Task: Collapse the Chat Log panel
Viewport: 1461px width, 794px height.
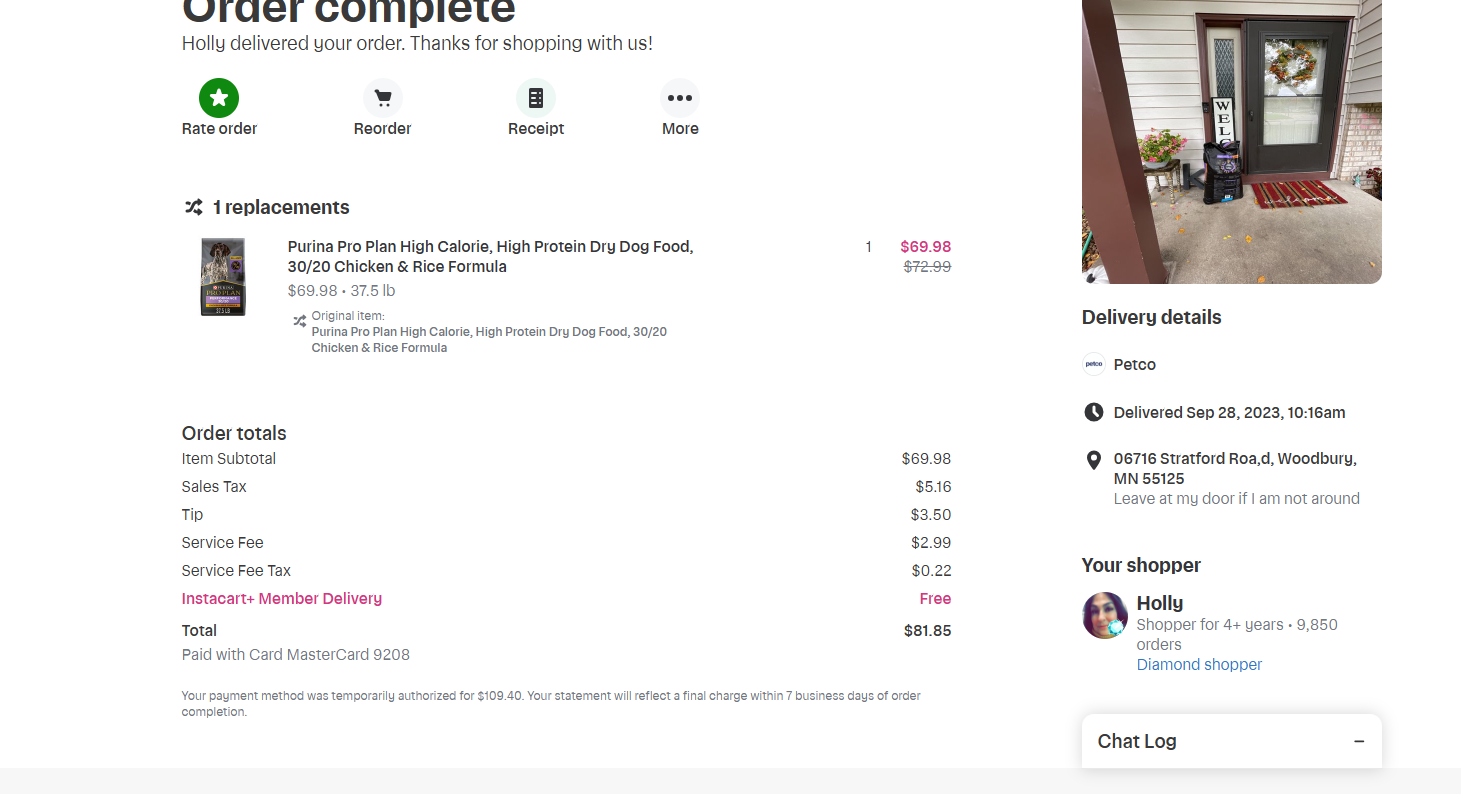Action: click(x=1359, y=741)
